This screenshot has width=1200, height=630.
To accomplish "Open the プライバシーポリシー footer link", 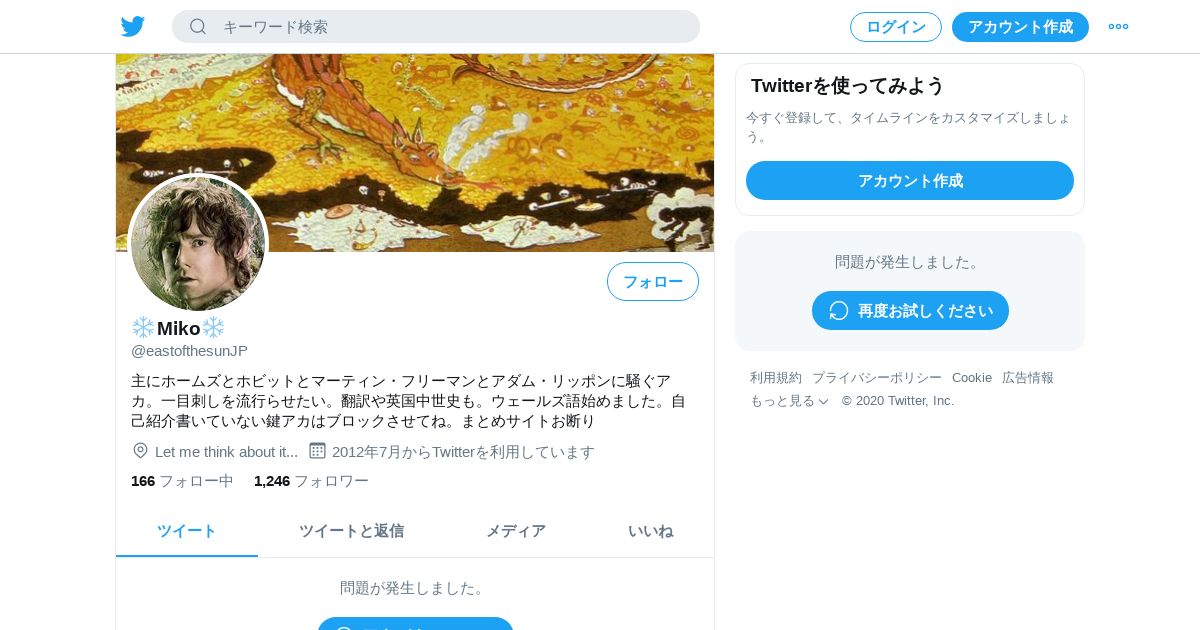I will coord(877,378).
